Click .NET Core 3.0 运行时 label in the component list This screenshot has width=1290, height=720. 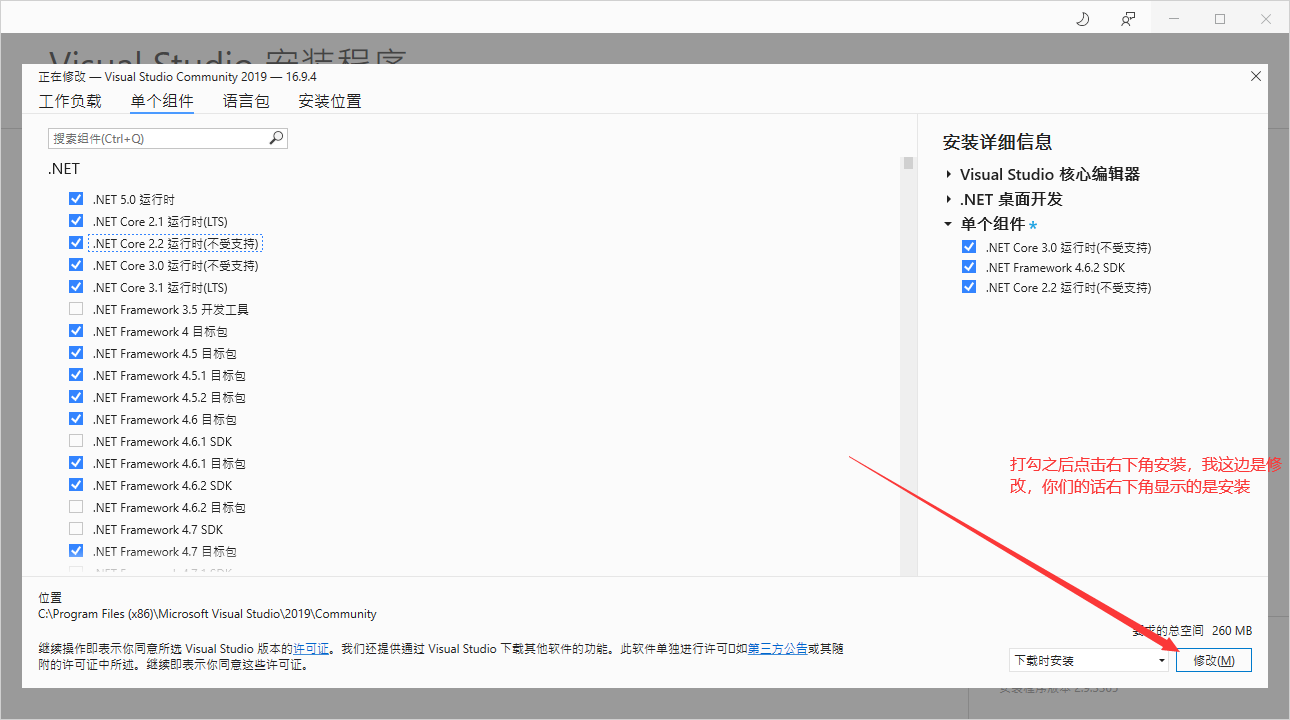176,265
